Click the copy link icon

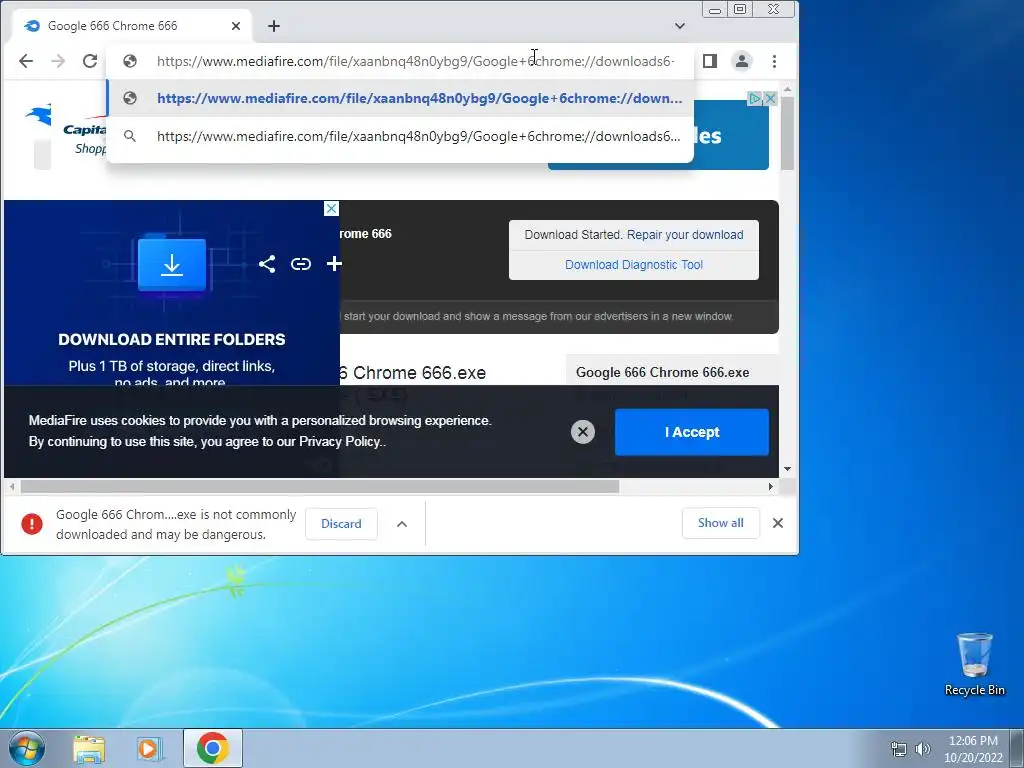(300, 264)
